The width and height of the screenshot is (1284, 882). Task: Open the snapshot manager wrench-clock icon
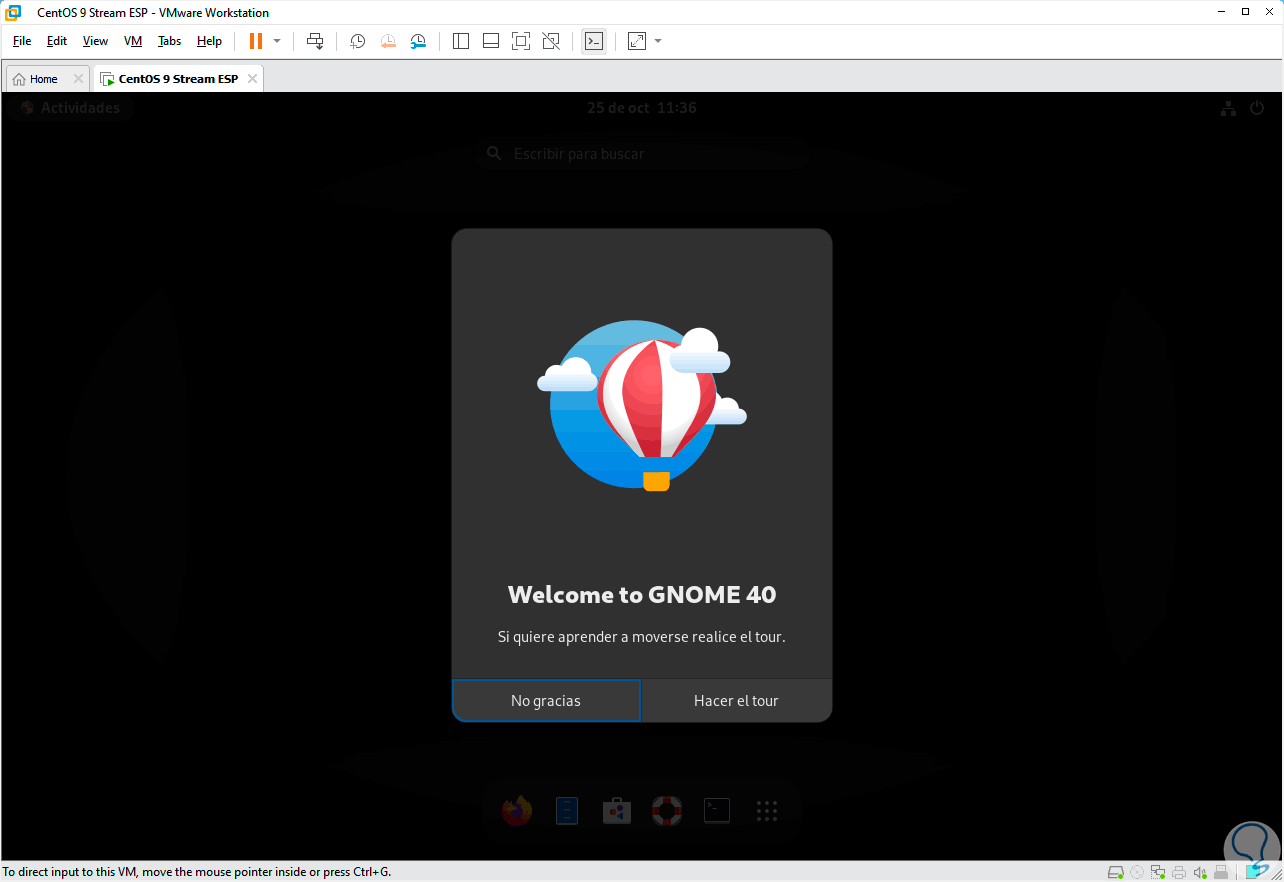click(418, 41)
